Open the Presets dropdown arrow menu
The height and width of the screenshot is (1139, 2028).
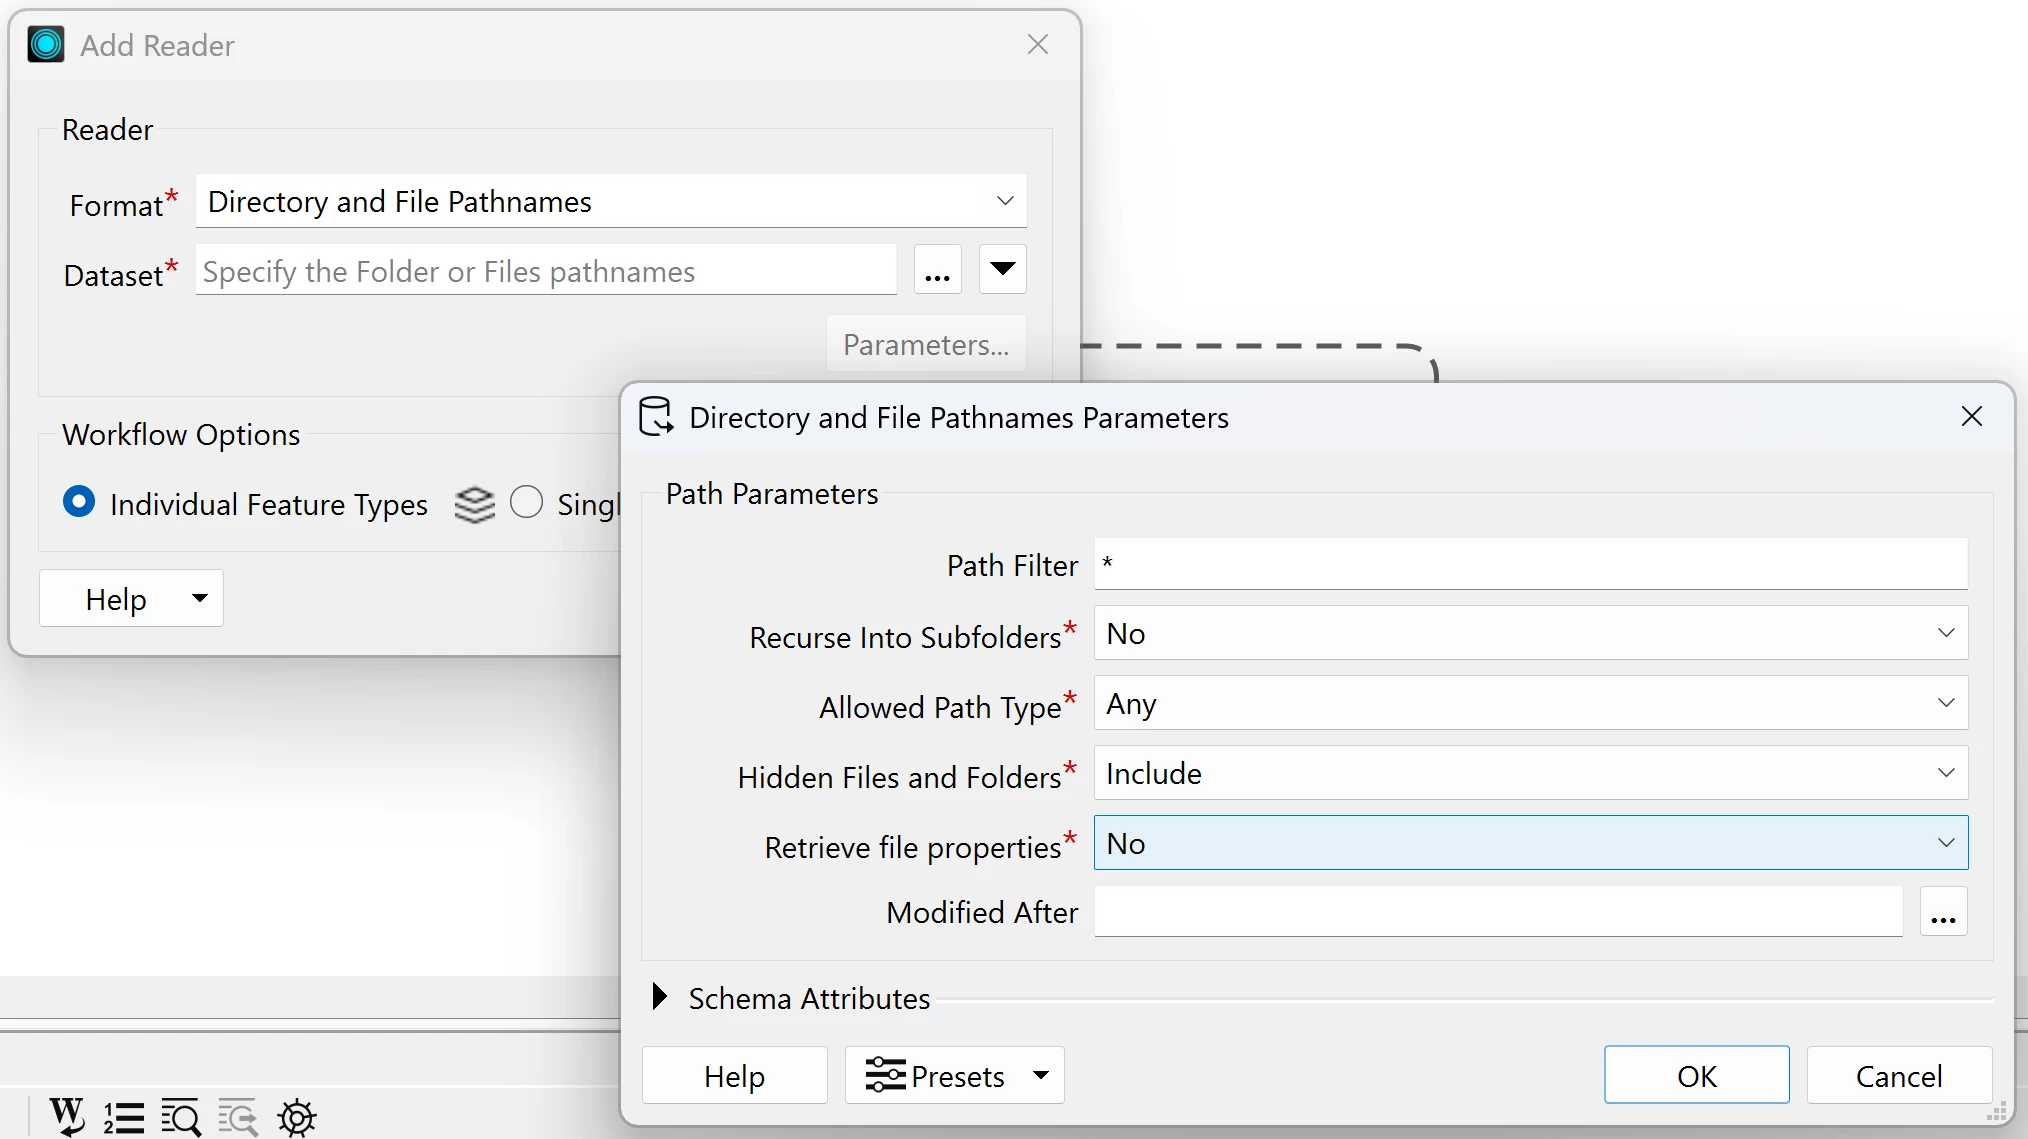click(x=1041, y=1075)
